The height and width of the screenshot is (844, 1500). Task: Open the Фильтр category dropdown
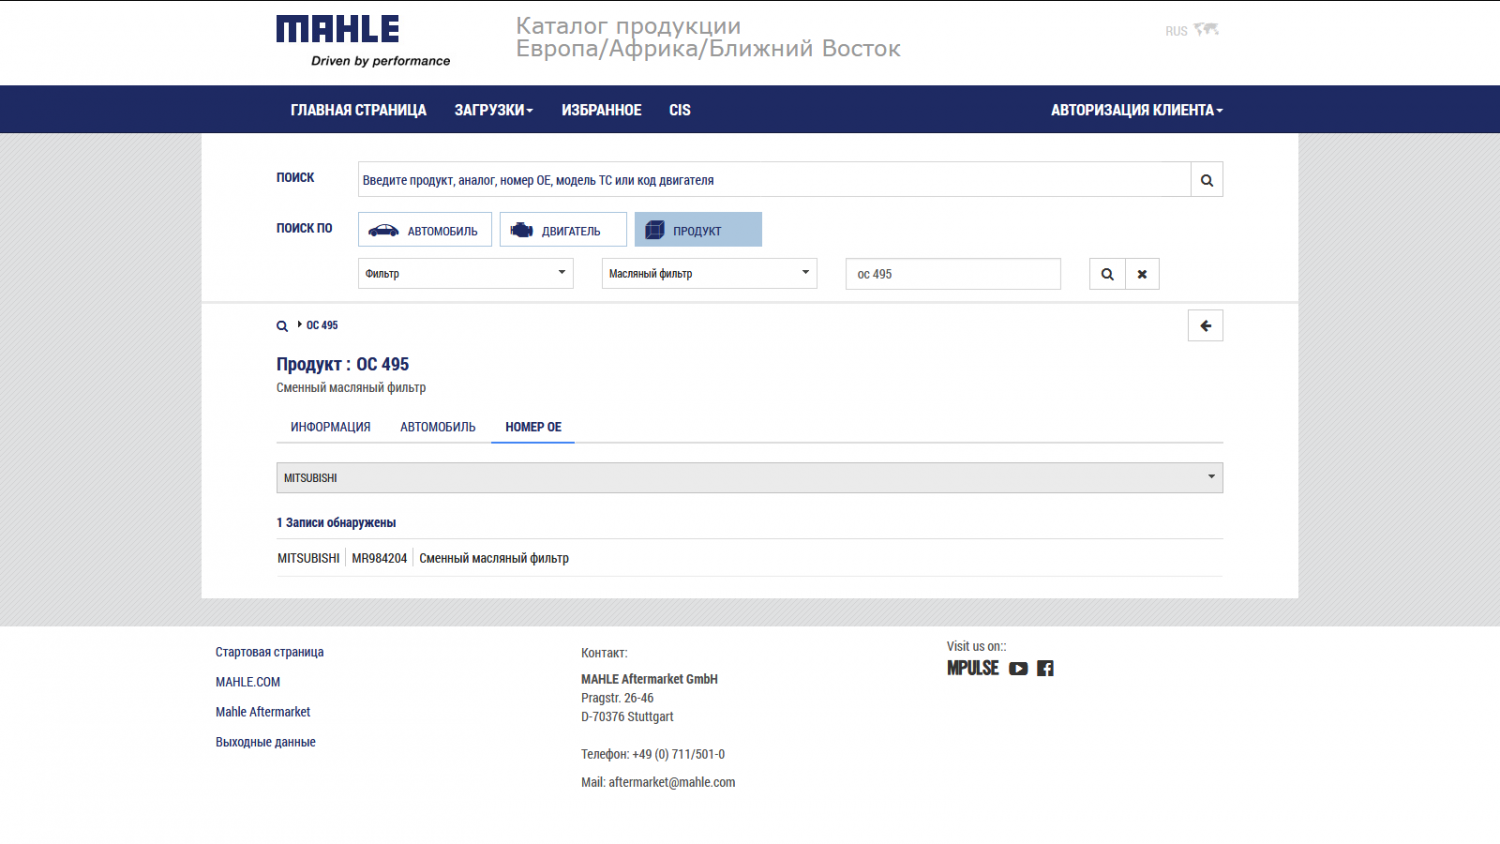(466, 274)
